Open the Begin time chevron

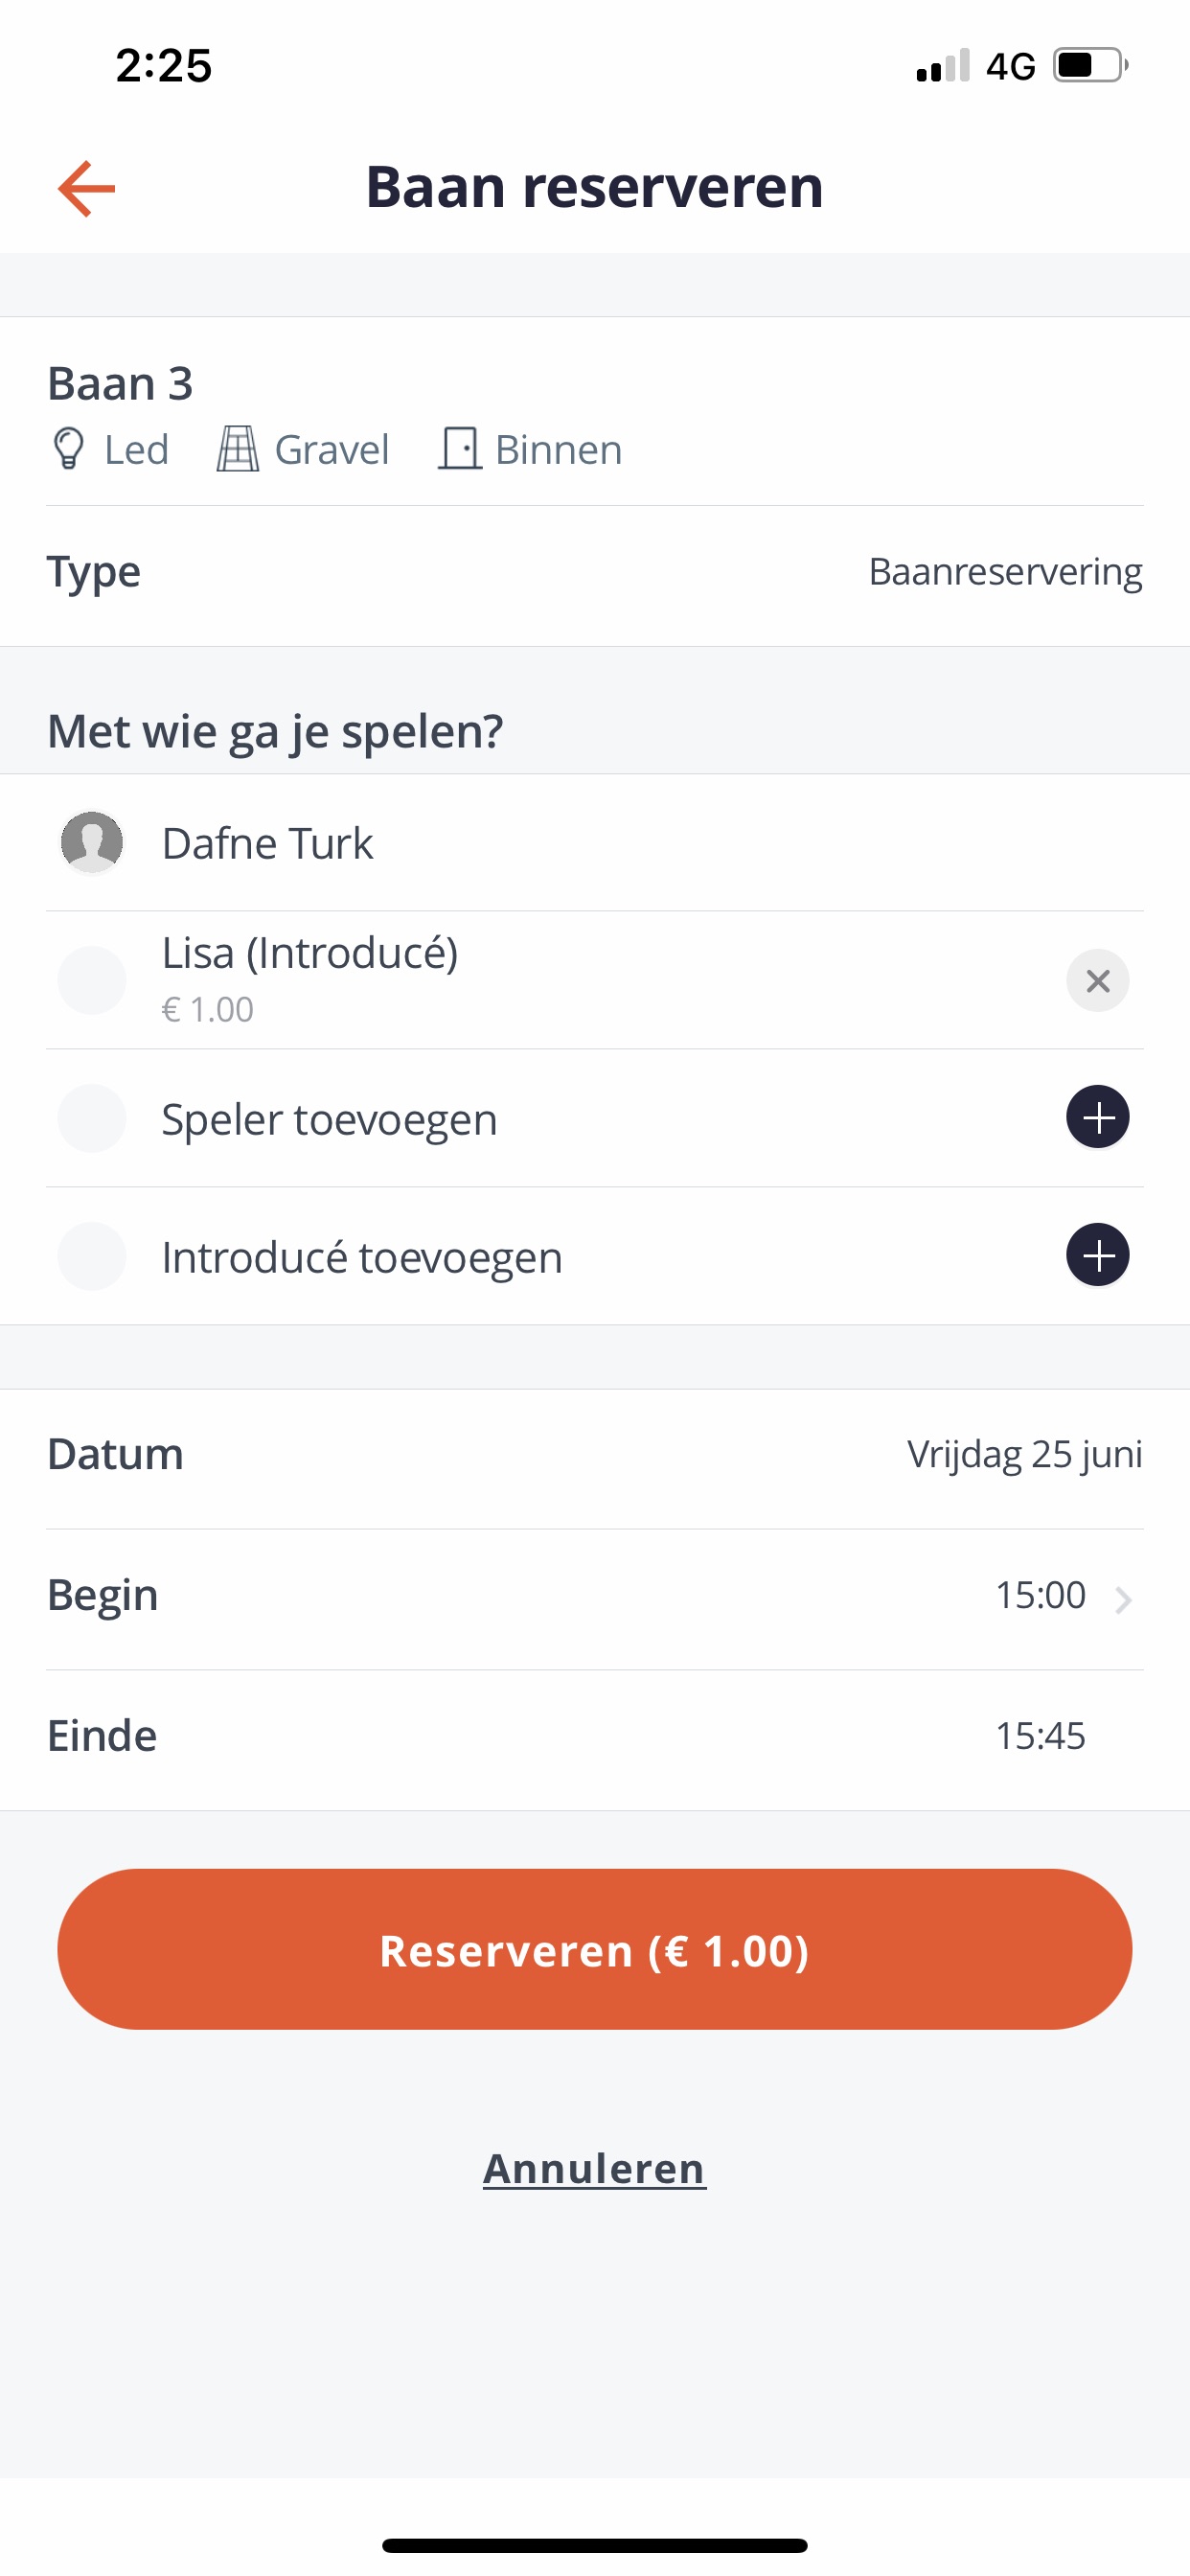click(x=1124, y=1598)
